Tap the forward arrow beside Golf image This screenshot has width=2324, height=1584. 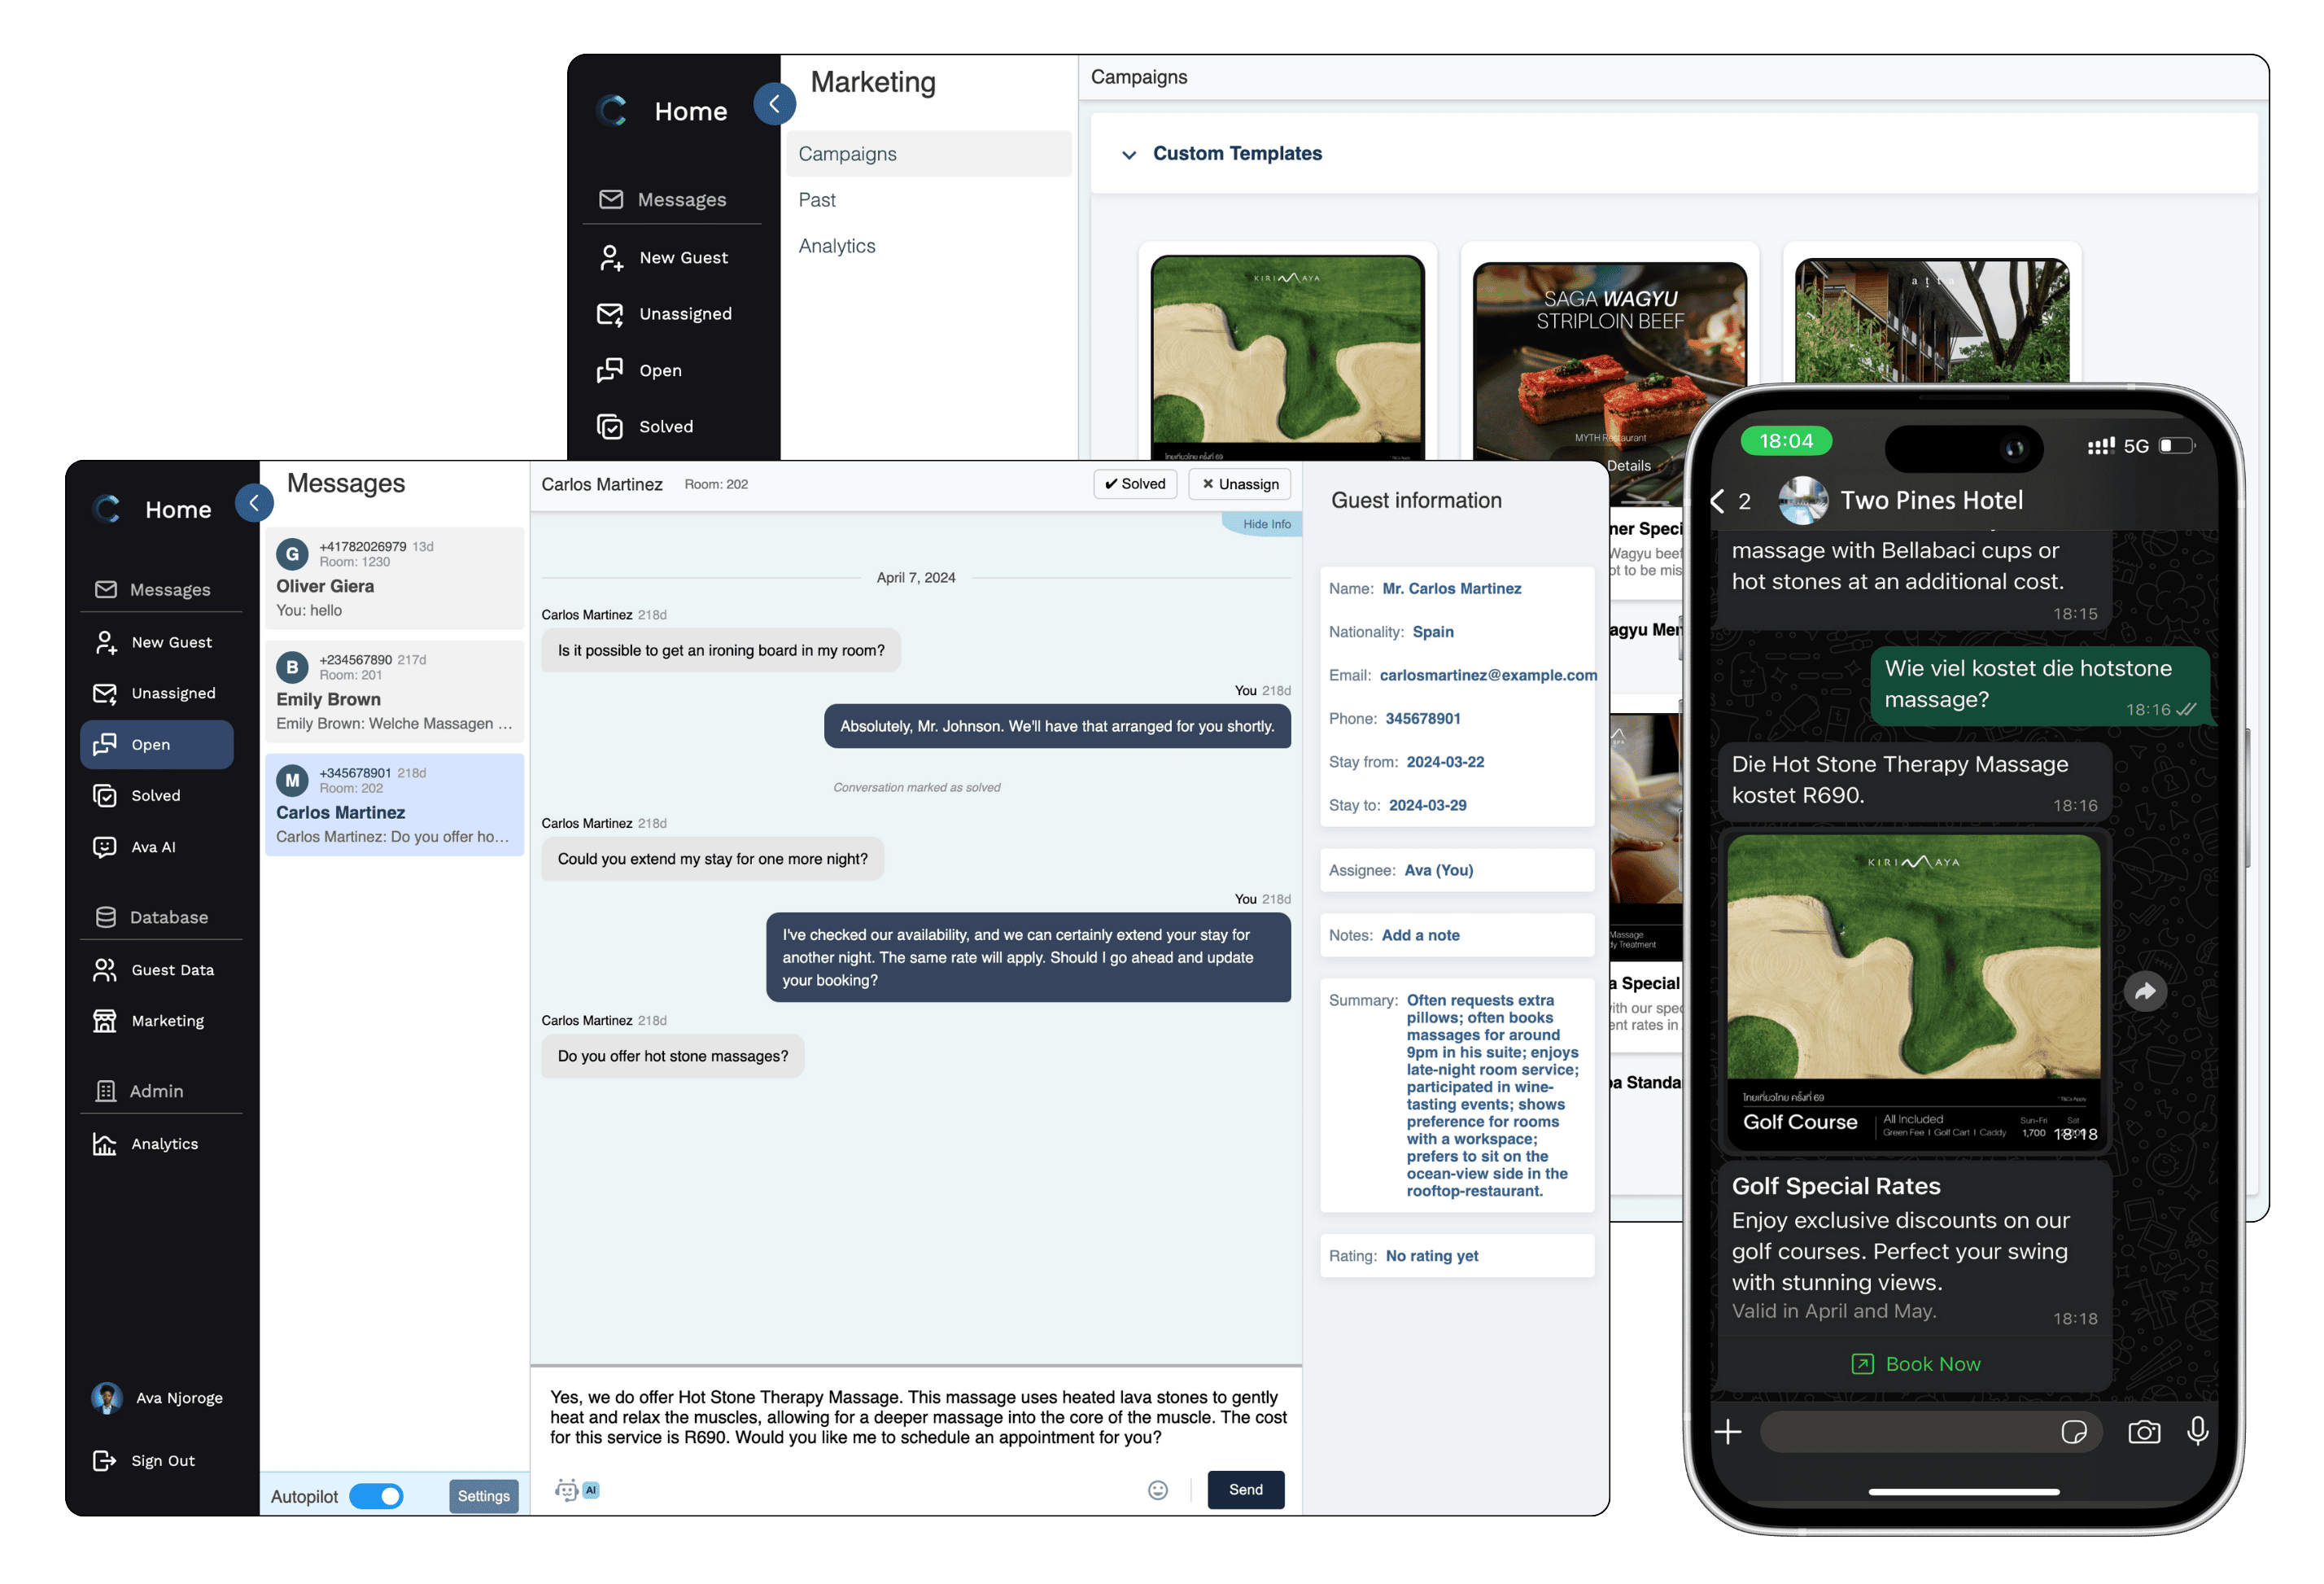coord(2145,992)
